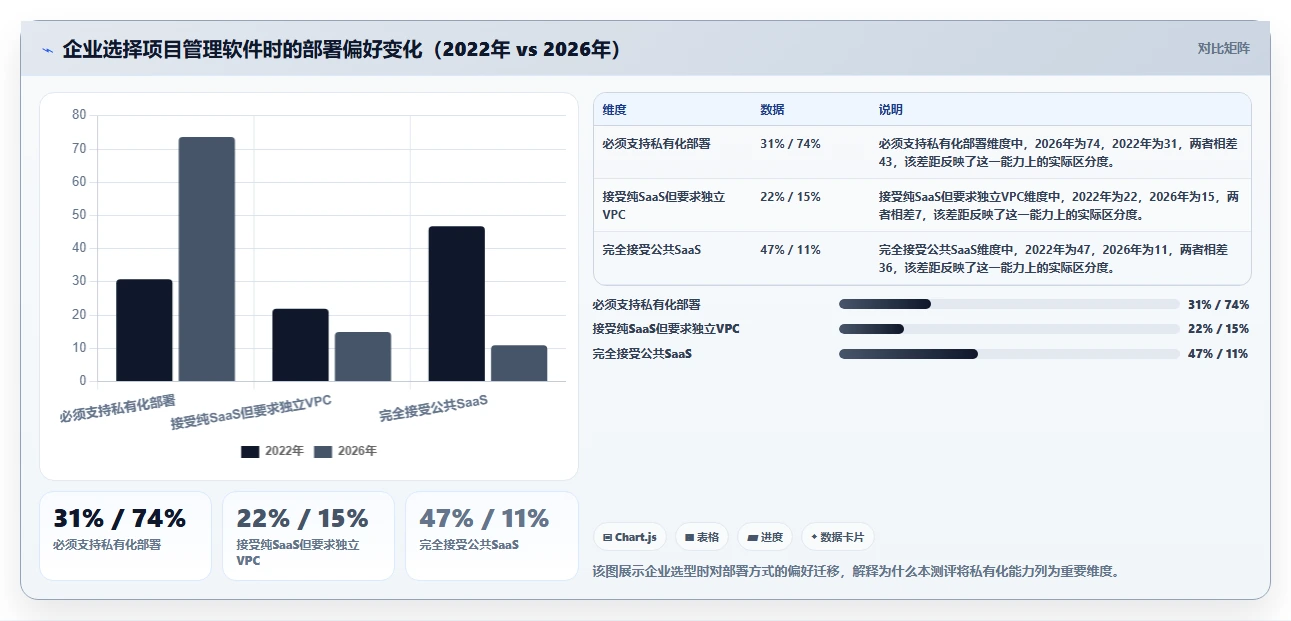Image resolution: width=1291 pixels, height=621 pixels.
Task: Click the 对比矩阵 label at top right
Action: (x=1223, y=48)
